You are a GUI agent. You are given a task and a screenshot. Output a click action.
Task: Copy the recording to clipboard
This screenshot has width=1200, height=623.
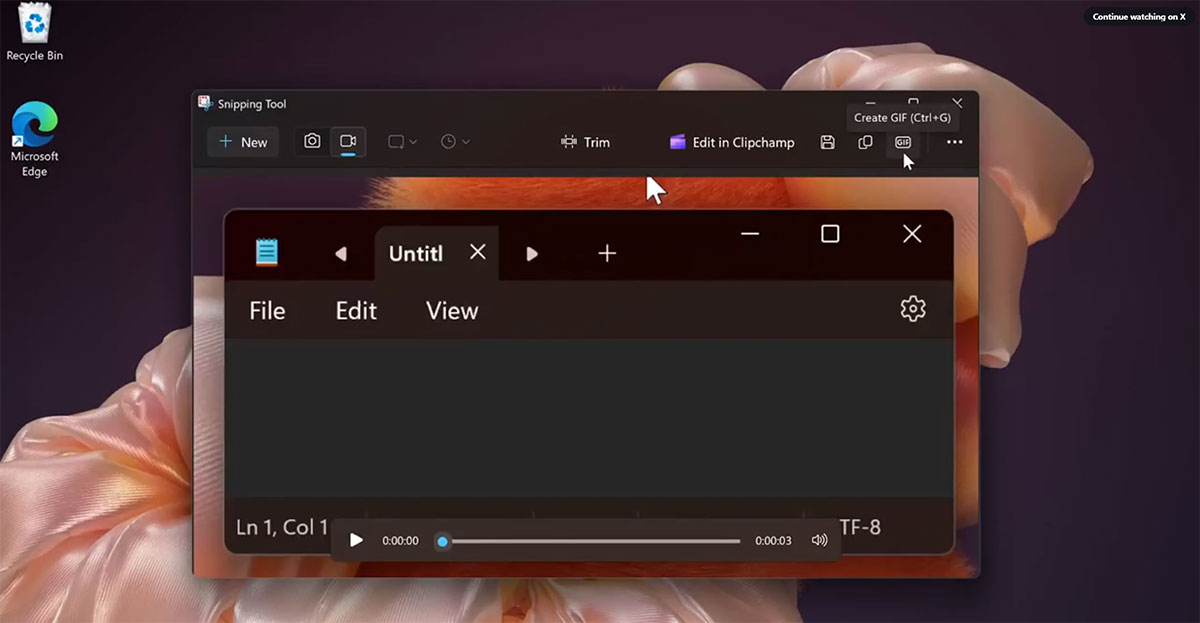pos(865,142)
